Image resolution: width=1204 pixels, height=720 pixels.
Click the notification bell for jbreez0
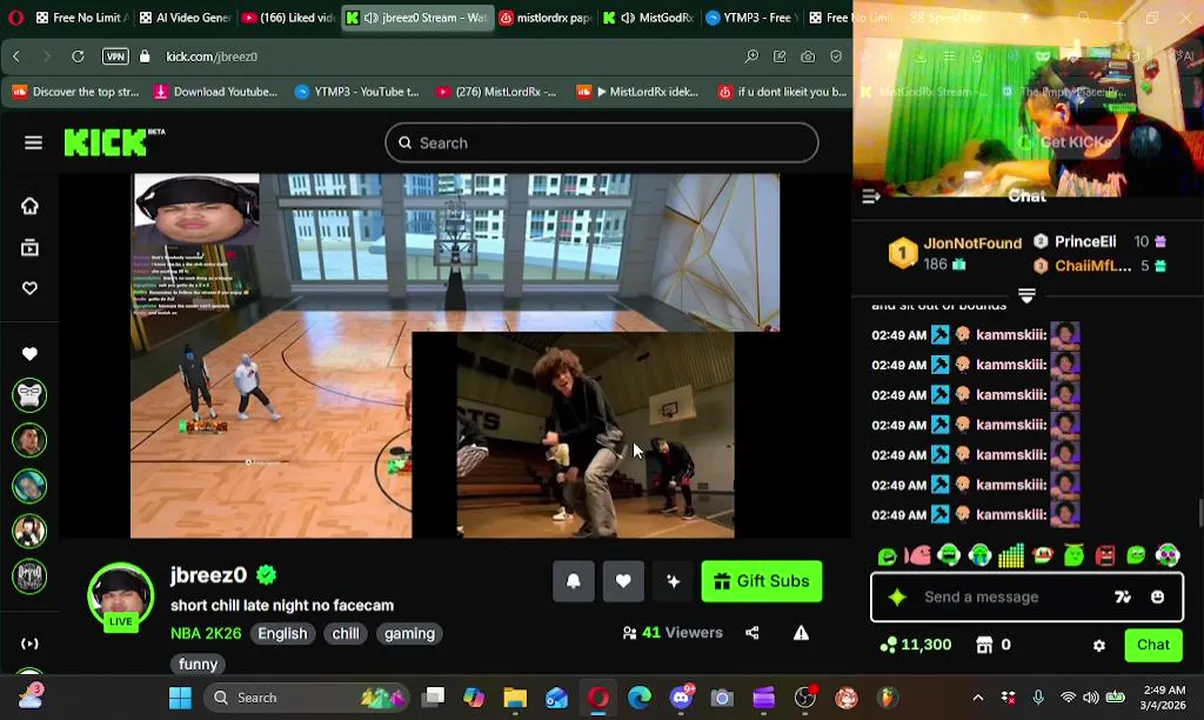tap(573, 581)
